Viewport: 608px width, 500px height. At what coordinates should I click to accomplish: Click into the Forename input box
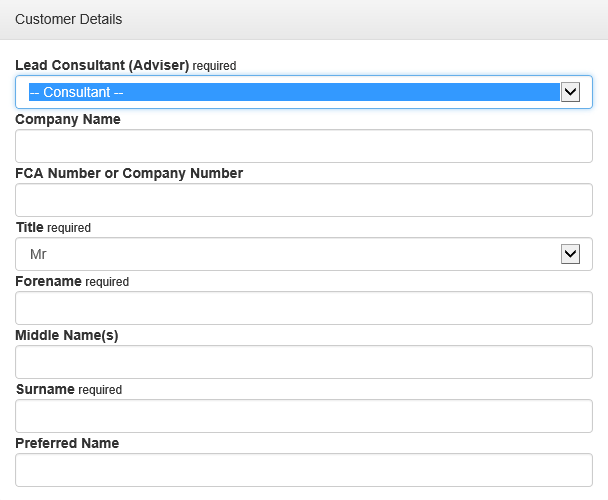303,308
